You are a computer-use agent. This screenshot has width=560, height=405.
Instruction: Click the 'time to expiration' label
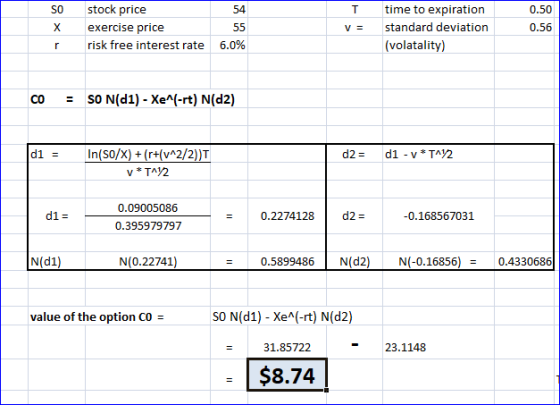pos(435,10)
